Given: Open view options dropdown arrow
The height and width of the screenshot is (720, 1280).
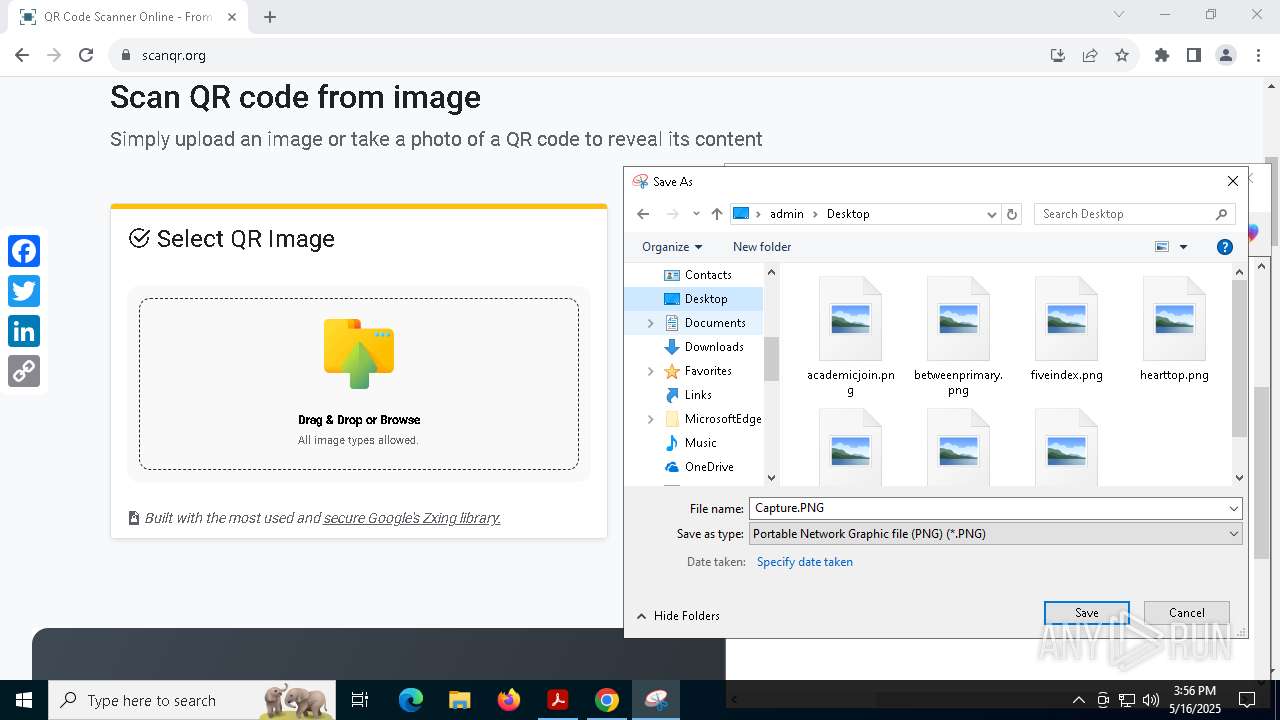Looking at the screenshot, I should click(x=1183, y=247).
